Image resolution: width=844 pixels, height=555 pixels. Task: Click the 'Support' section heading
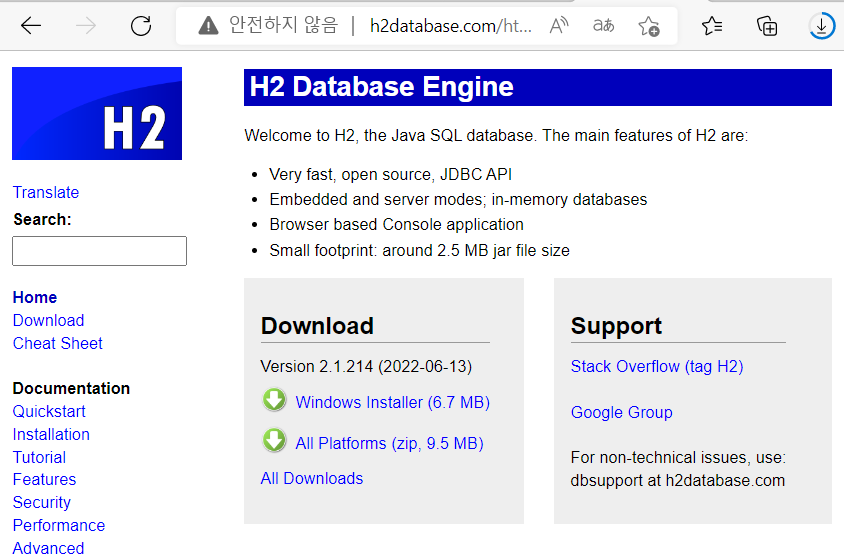click(616, 326)
